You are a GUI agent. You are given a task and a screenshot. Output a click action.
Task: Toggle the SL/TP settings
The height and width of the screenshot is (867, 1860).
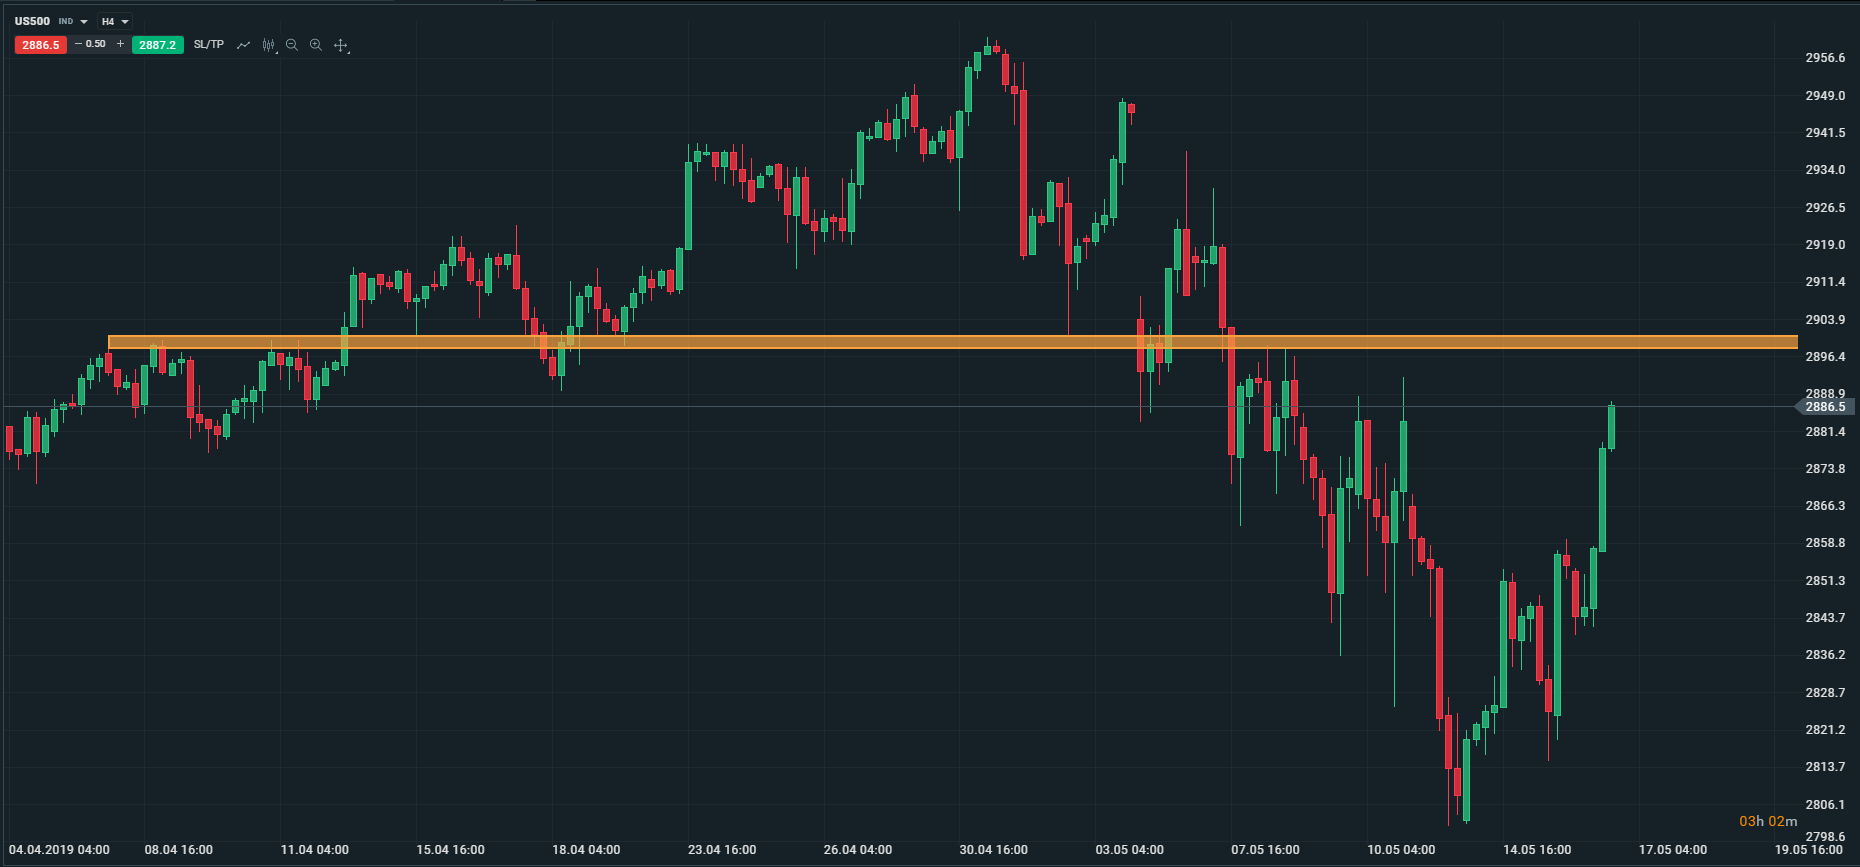click(209, 45)
